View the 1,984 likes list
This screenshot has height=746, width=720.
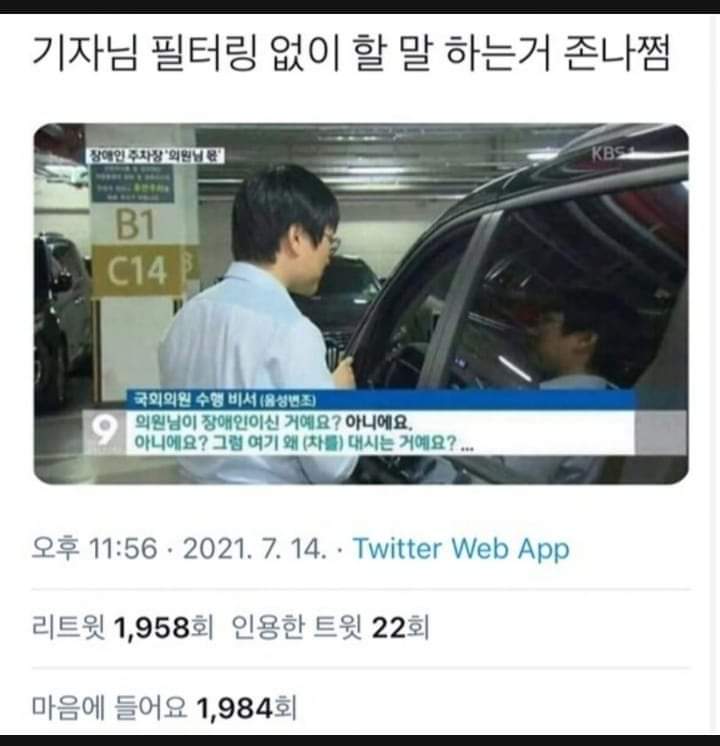point(164,707)
